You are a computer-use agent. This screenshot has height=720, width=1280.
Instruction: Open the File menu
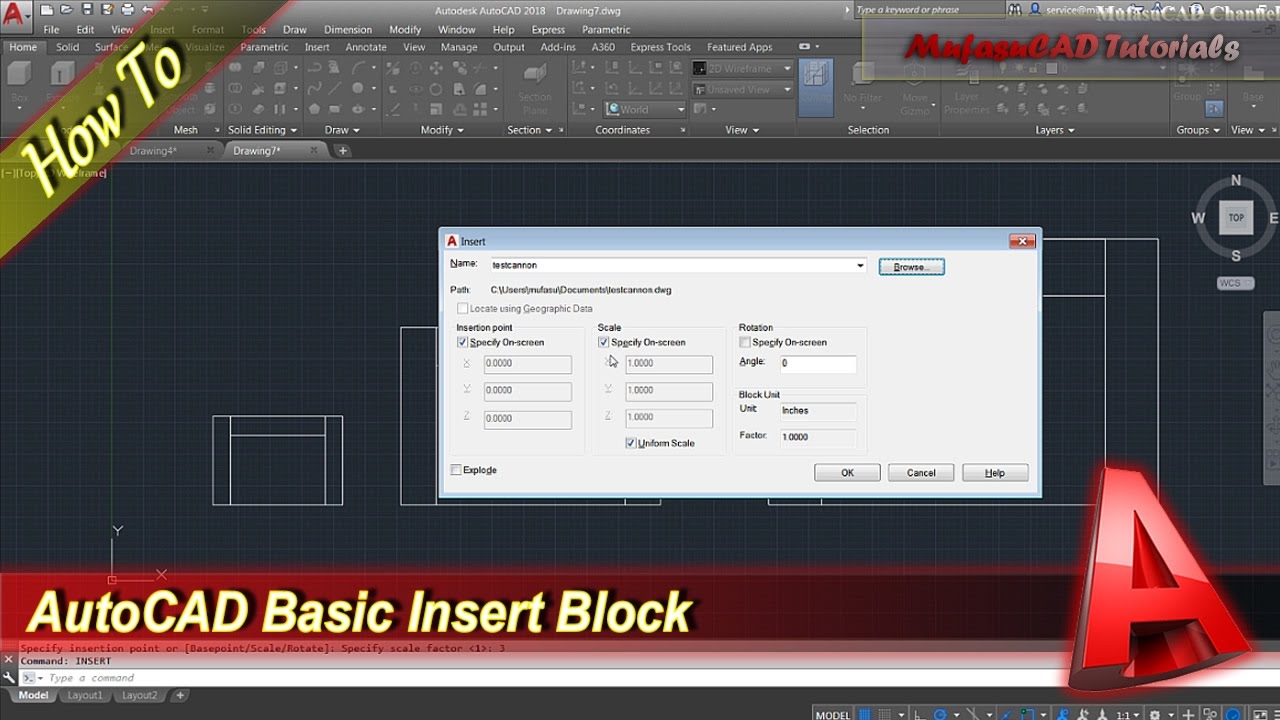tap(51, 30)
